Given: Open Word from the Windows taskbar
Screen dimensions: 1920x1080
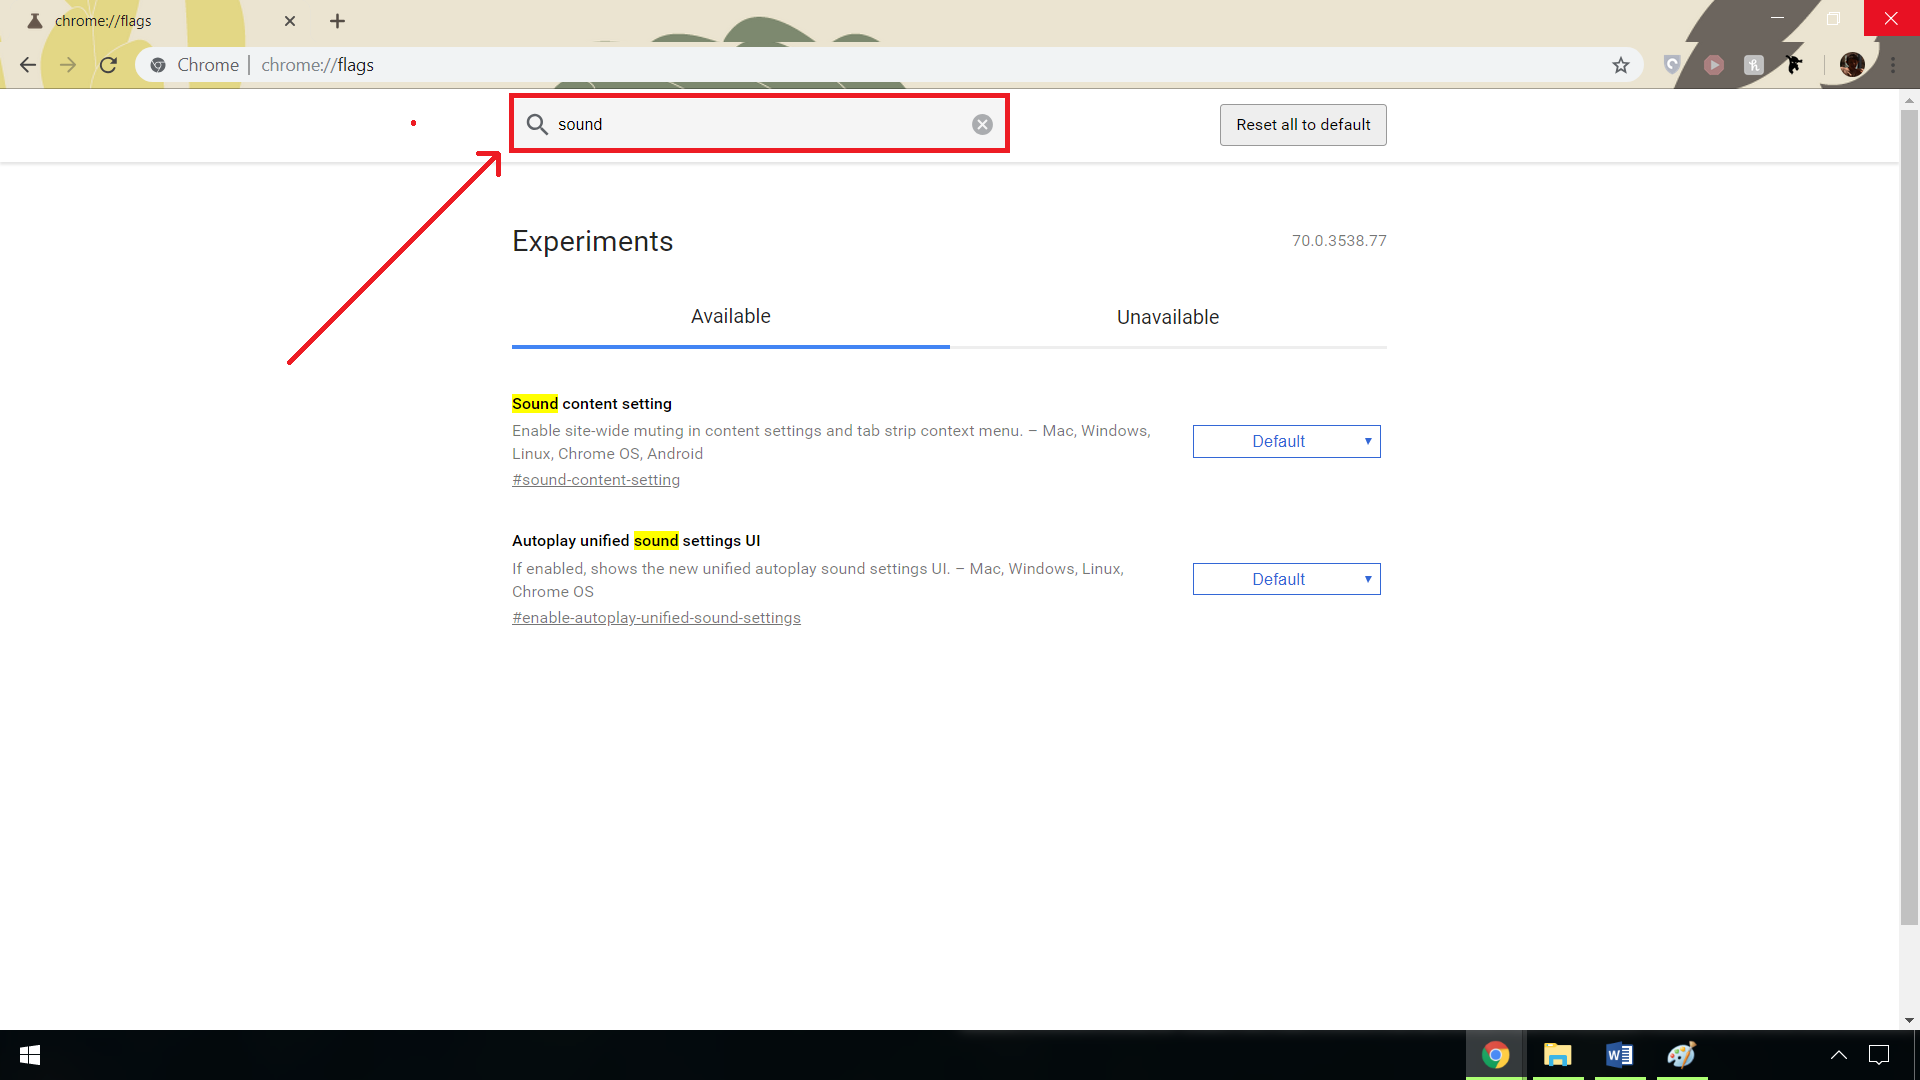Looking at the screenshot, I should 1619,1055.
